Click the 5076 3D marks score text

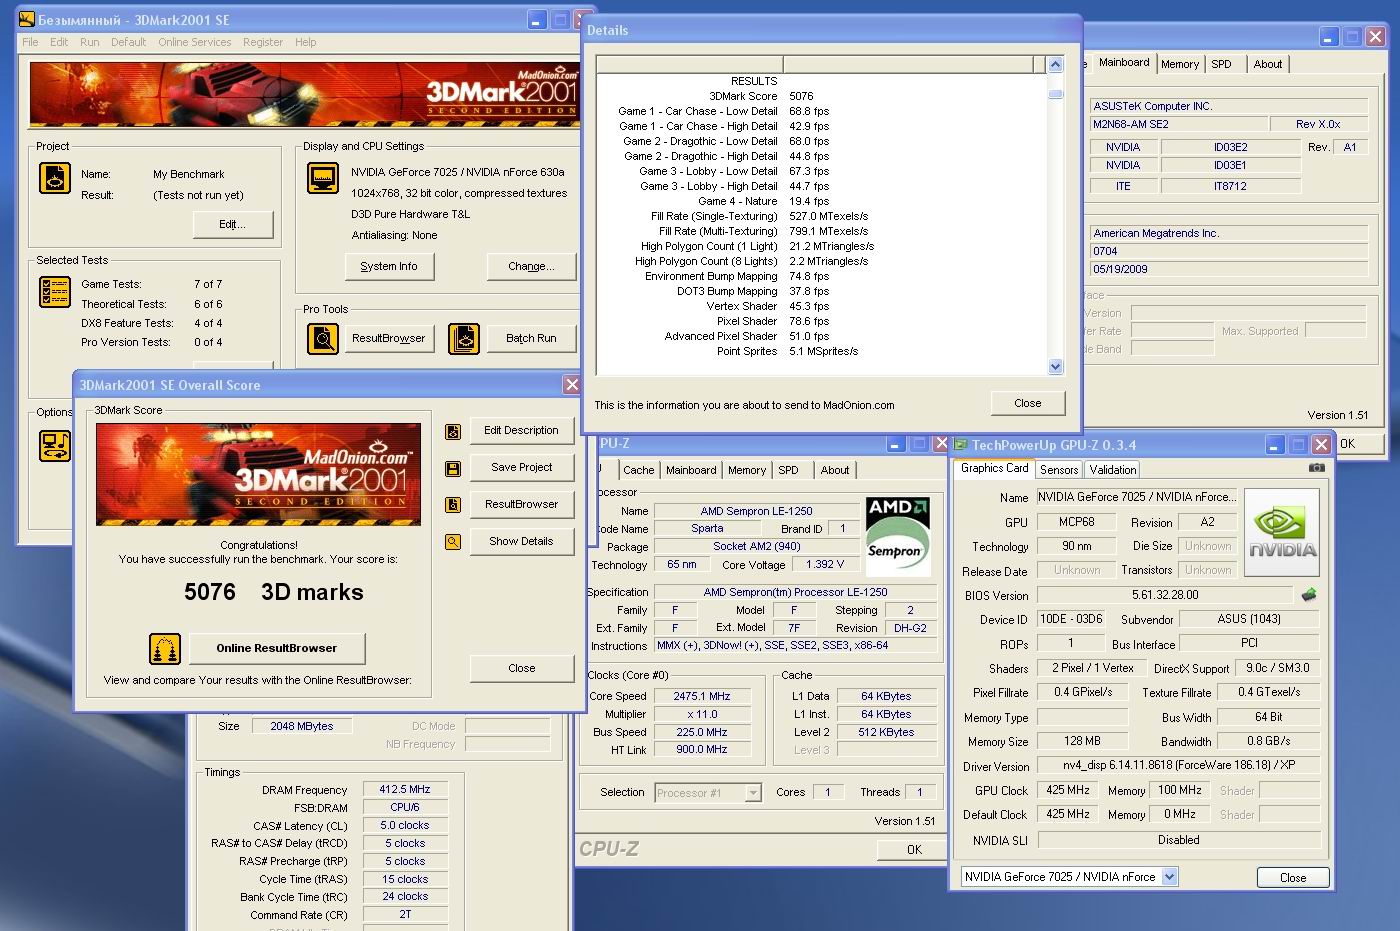pos(273,592)
